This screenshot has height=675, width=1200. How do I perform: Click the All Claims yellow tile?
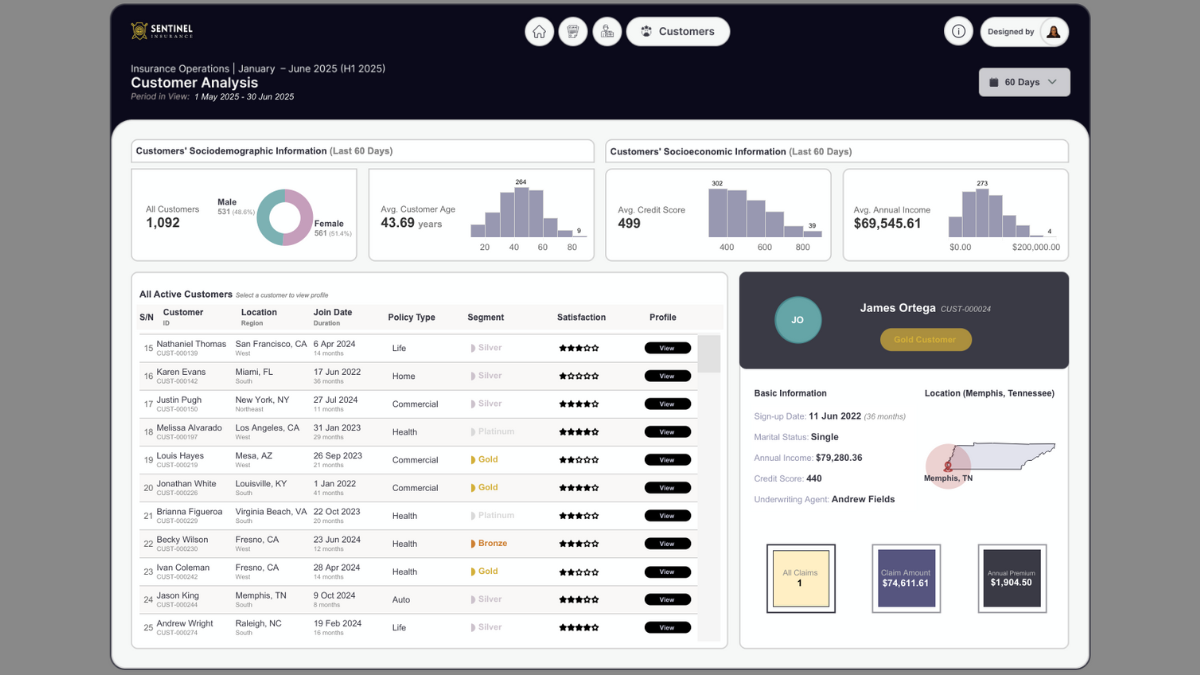800,578
